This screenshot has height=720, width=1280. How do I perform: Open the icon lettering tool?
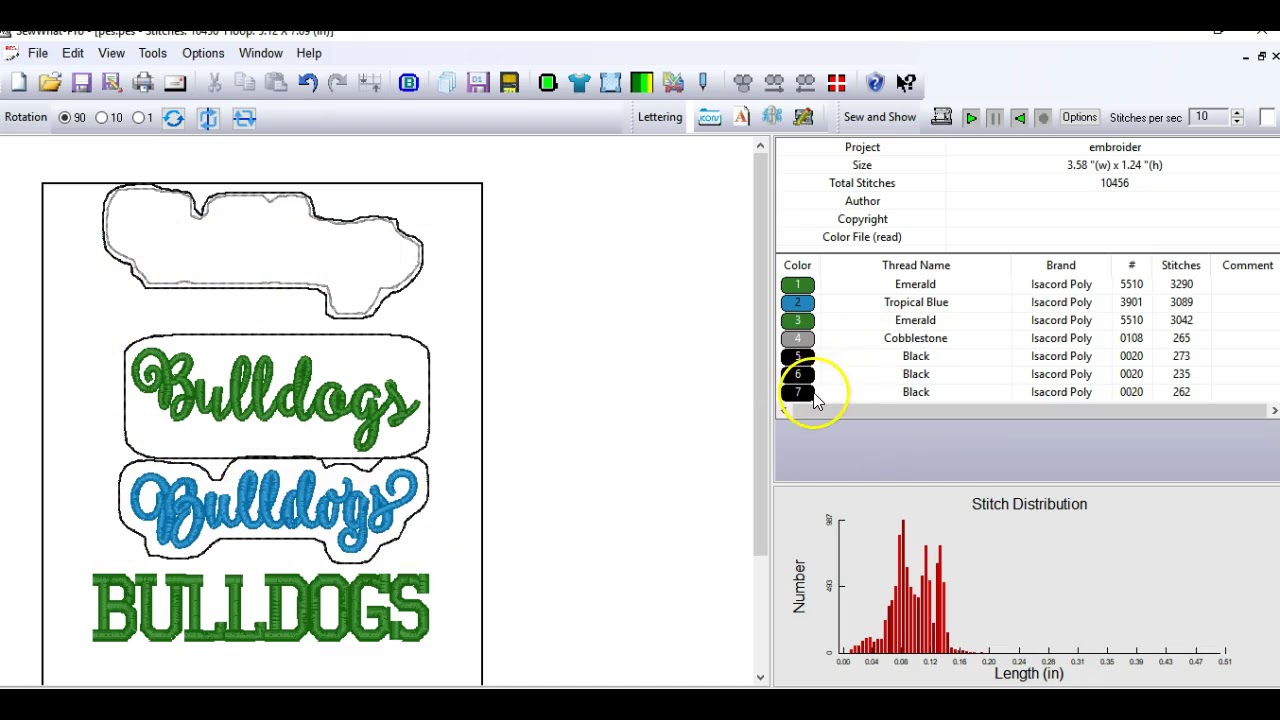point(709,118)
